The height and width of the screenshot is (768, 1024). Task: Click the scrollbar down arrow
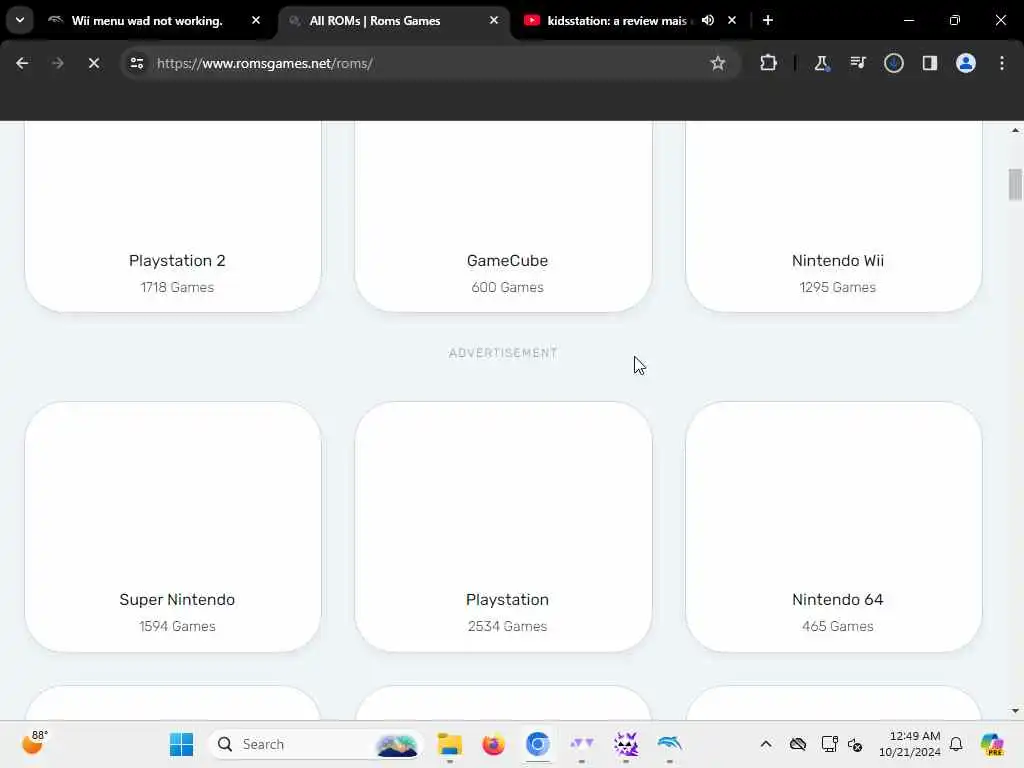(x=1015, y=711)
